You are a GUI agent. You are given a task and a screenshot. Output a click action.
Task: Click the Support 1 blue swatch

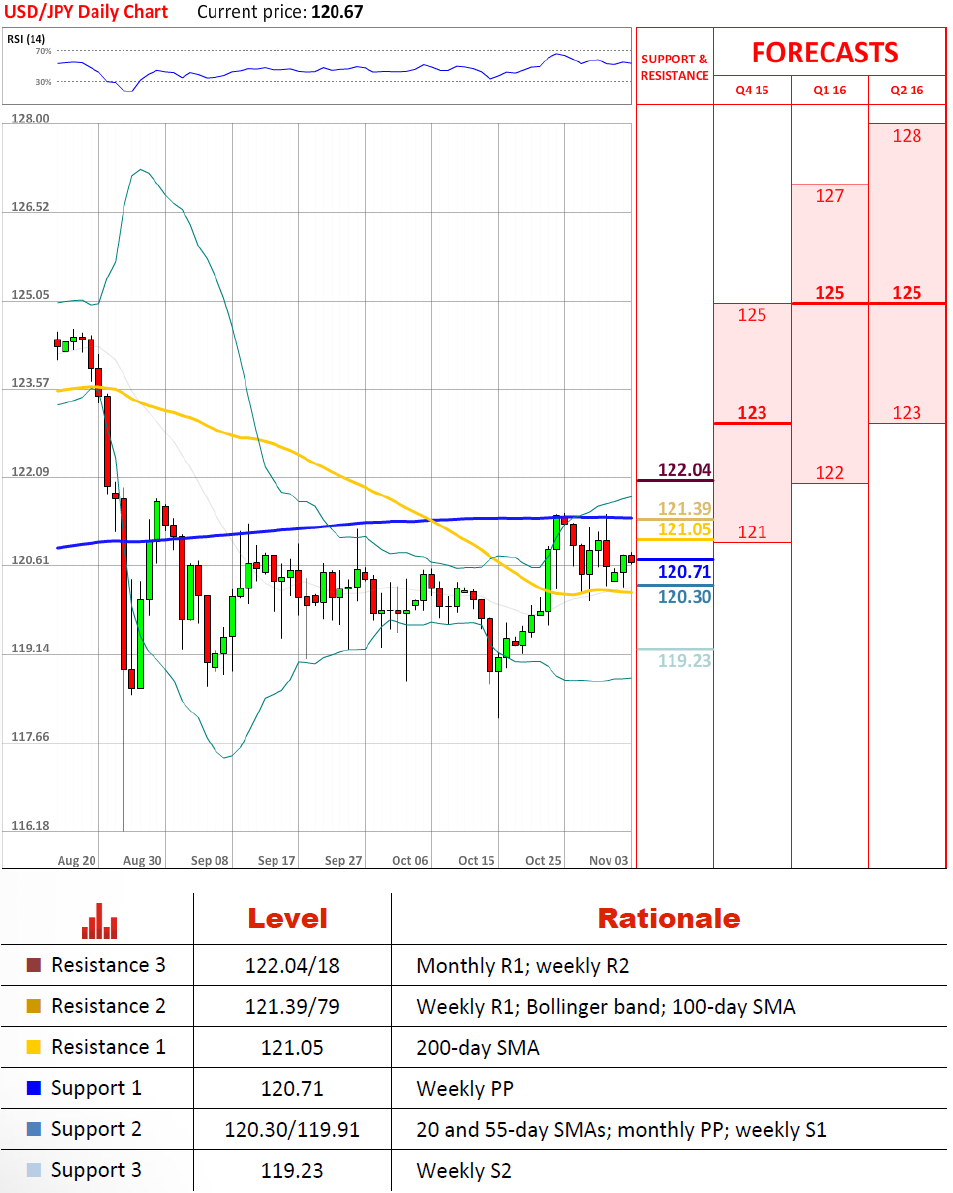coord(33,1088)
